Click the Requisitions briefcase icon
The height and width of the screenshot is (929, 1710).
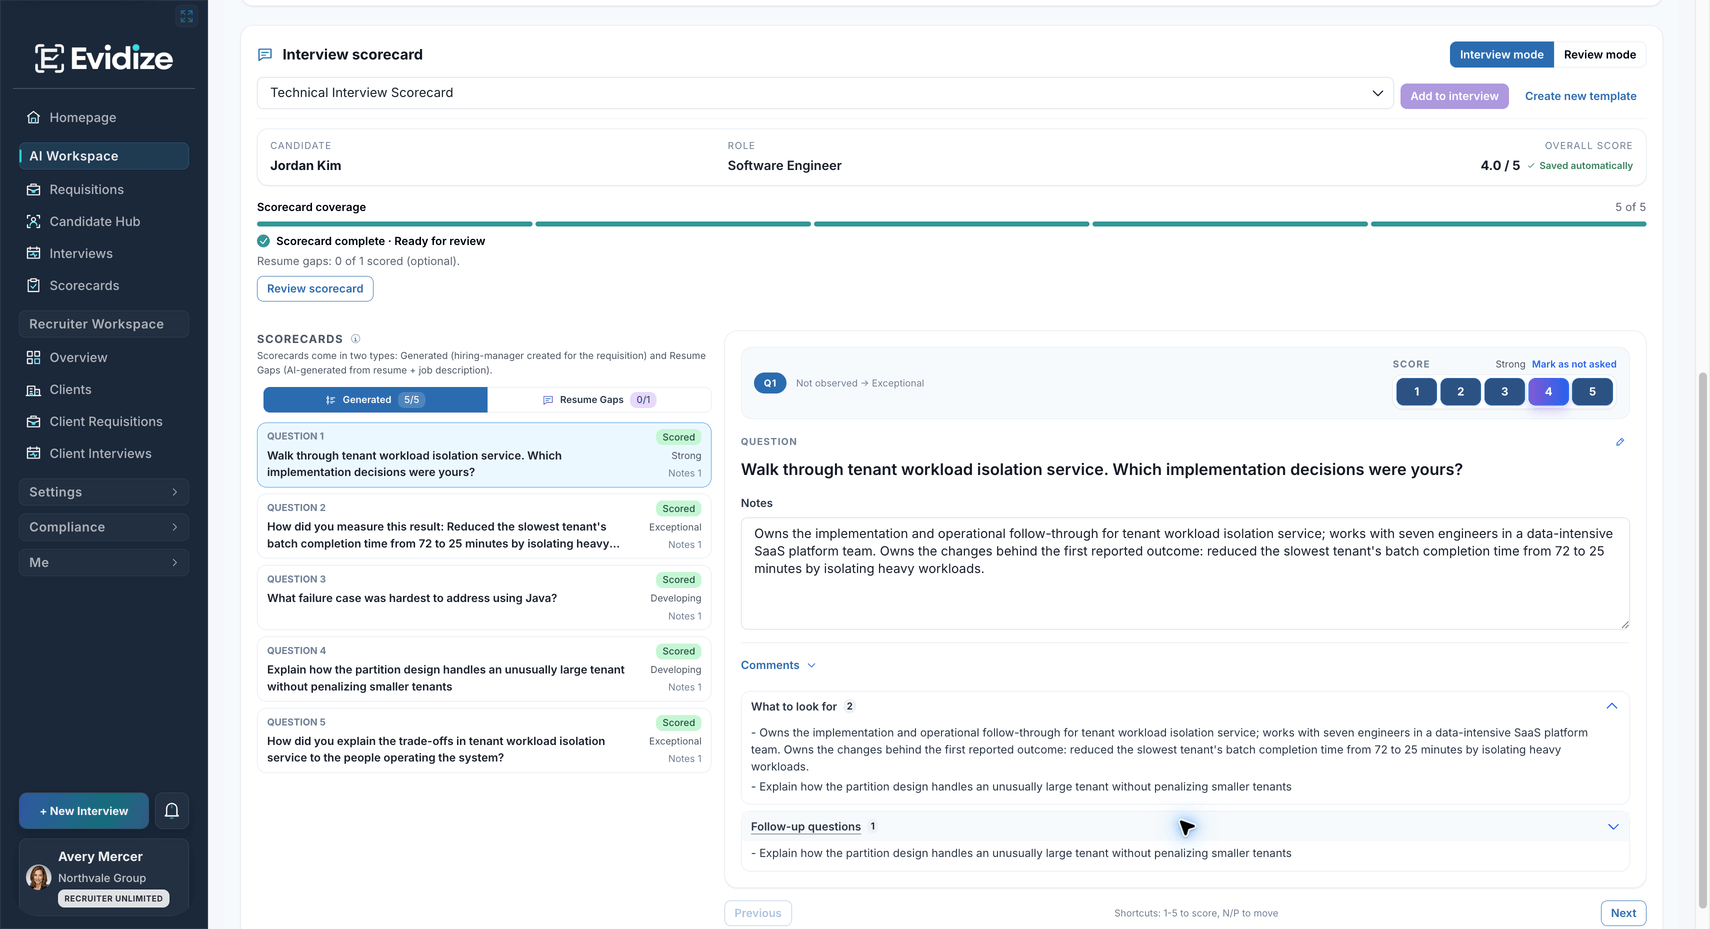(x=34, y=189)
